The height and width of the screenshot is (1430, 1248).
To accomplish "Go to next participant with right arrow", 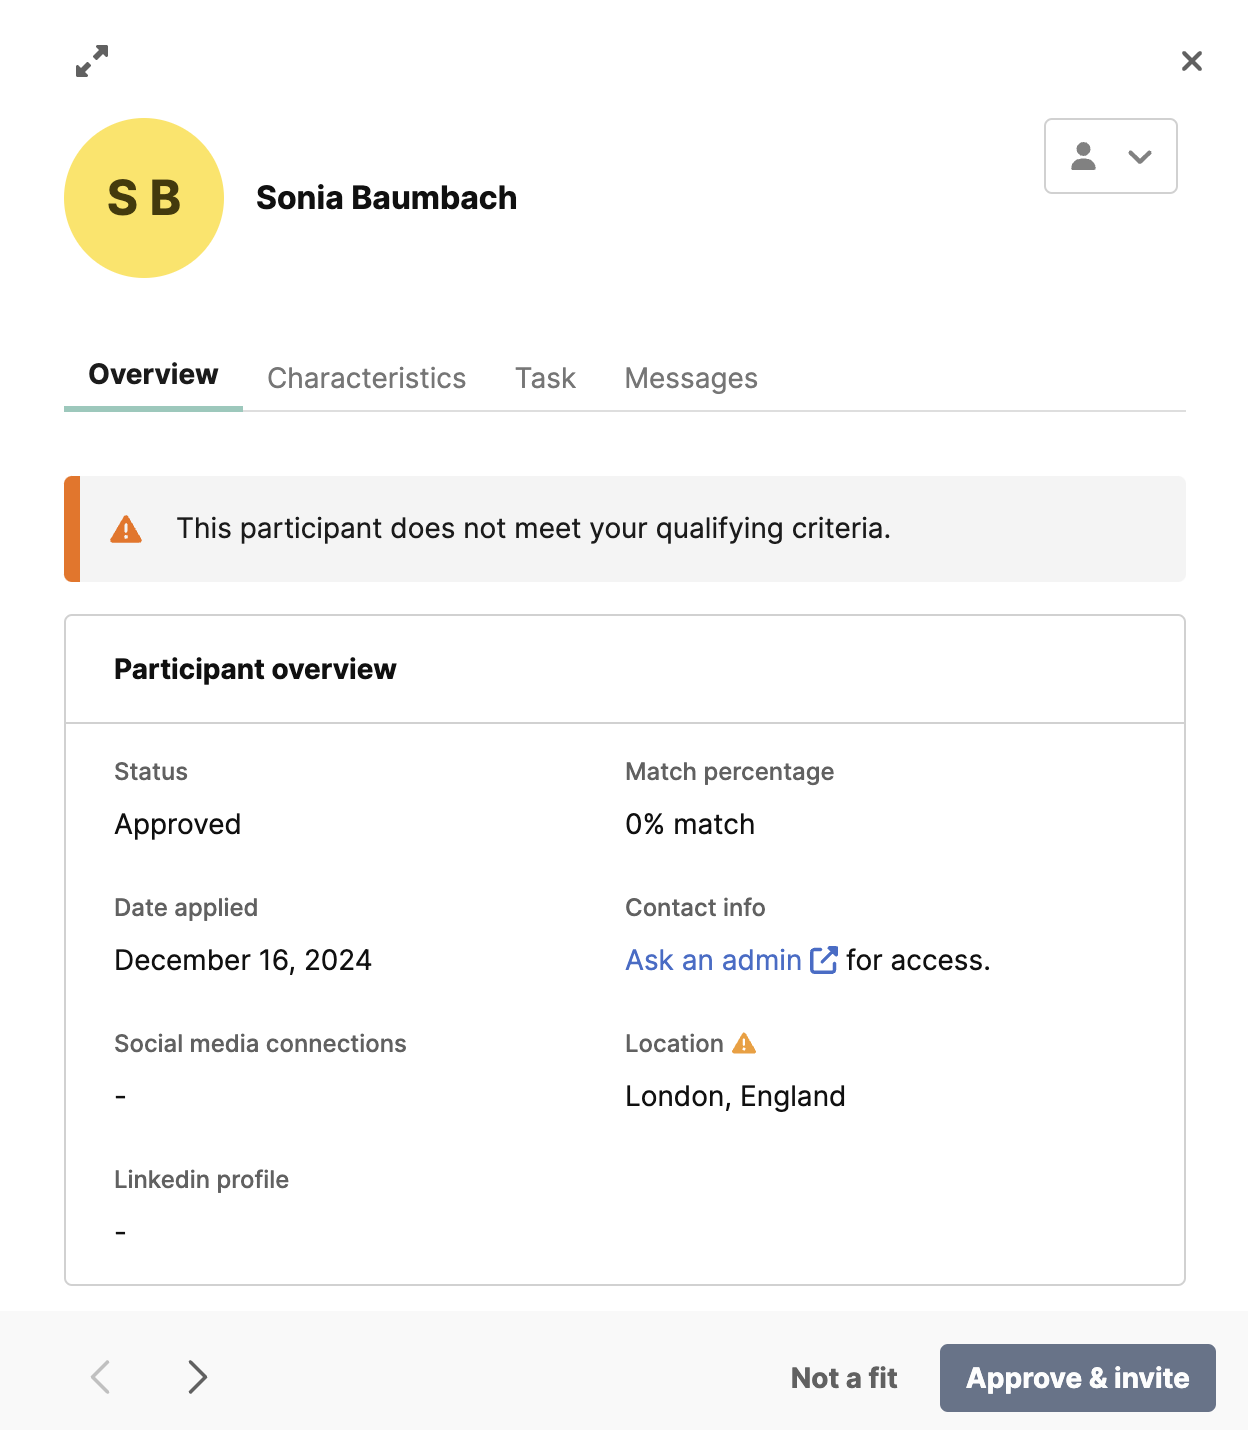I will [198, 1377].
